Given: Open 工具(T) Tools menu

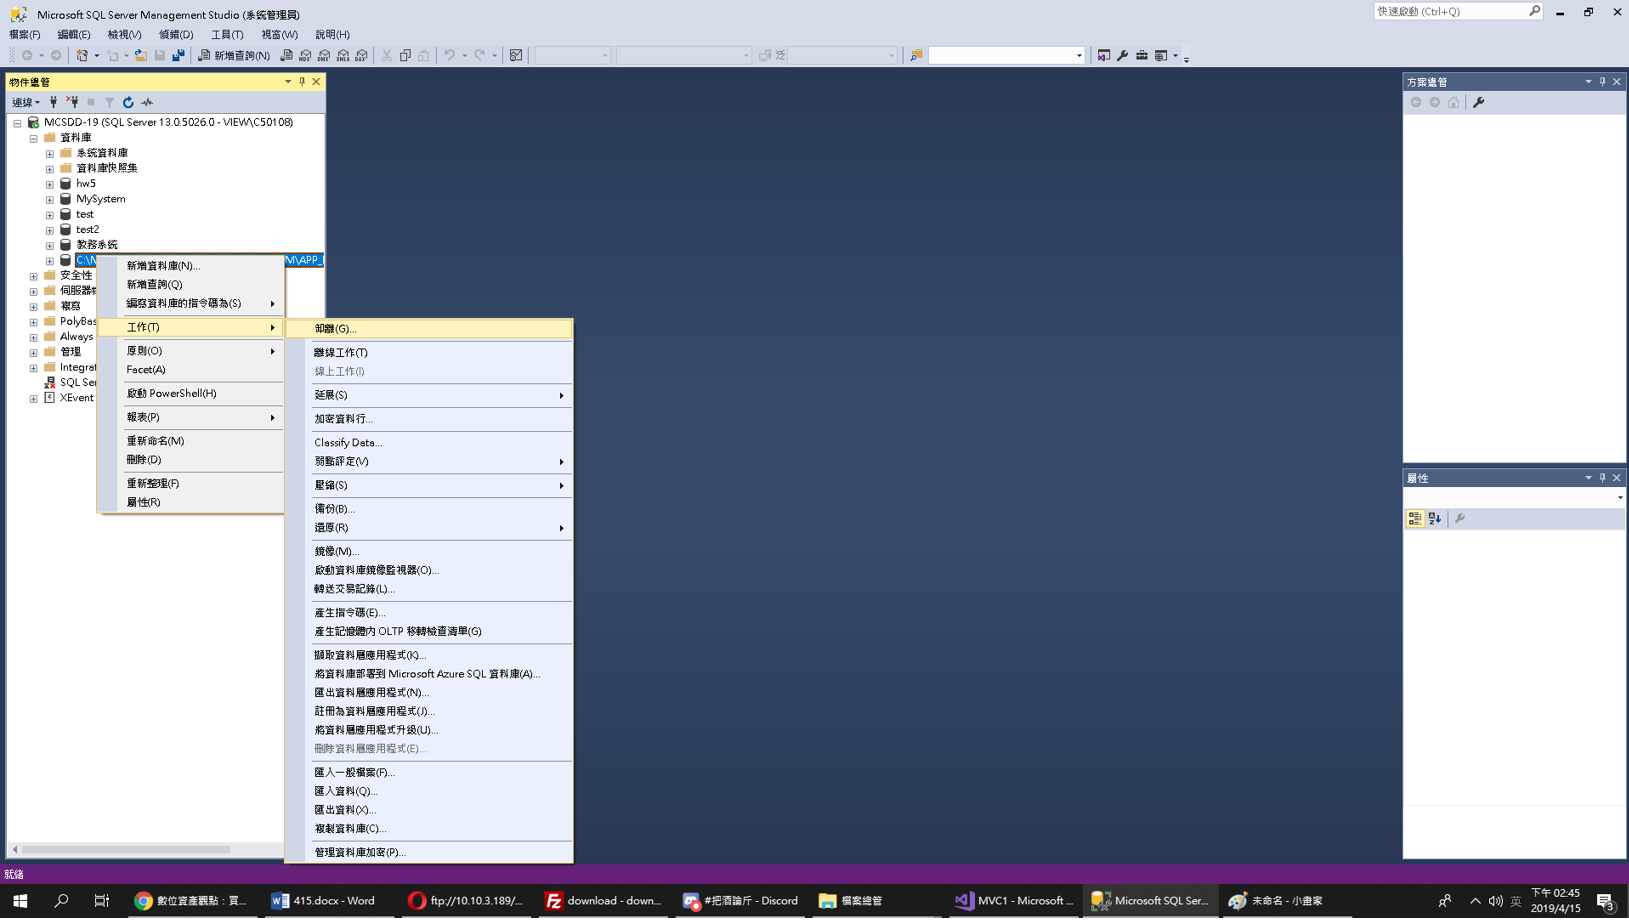Looking at the screenshot, I should pyautogui.click(x=227, y=35).
